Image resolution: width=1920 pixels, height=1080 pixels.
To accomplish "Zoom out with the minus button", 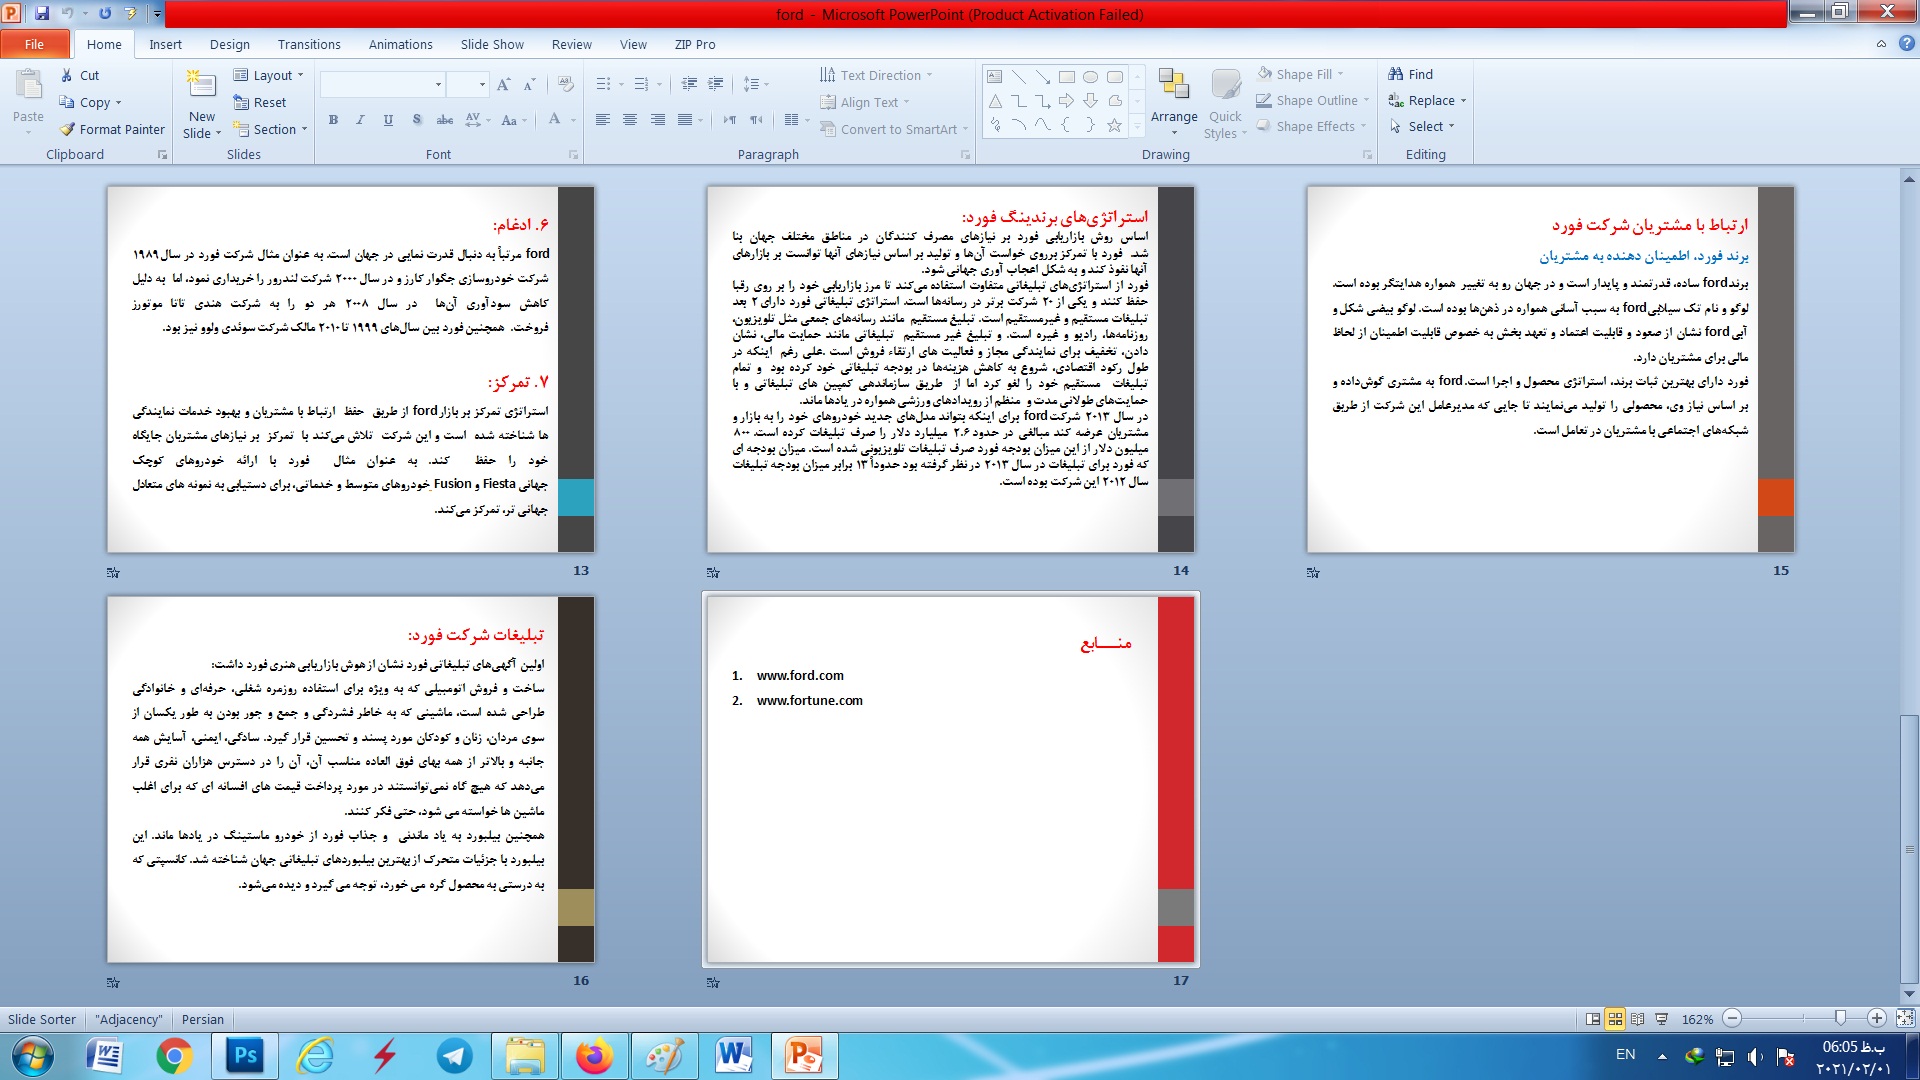I will [1733, 1018].
